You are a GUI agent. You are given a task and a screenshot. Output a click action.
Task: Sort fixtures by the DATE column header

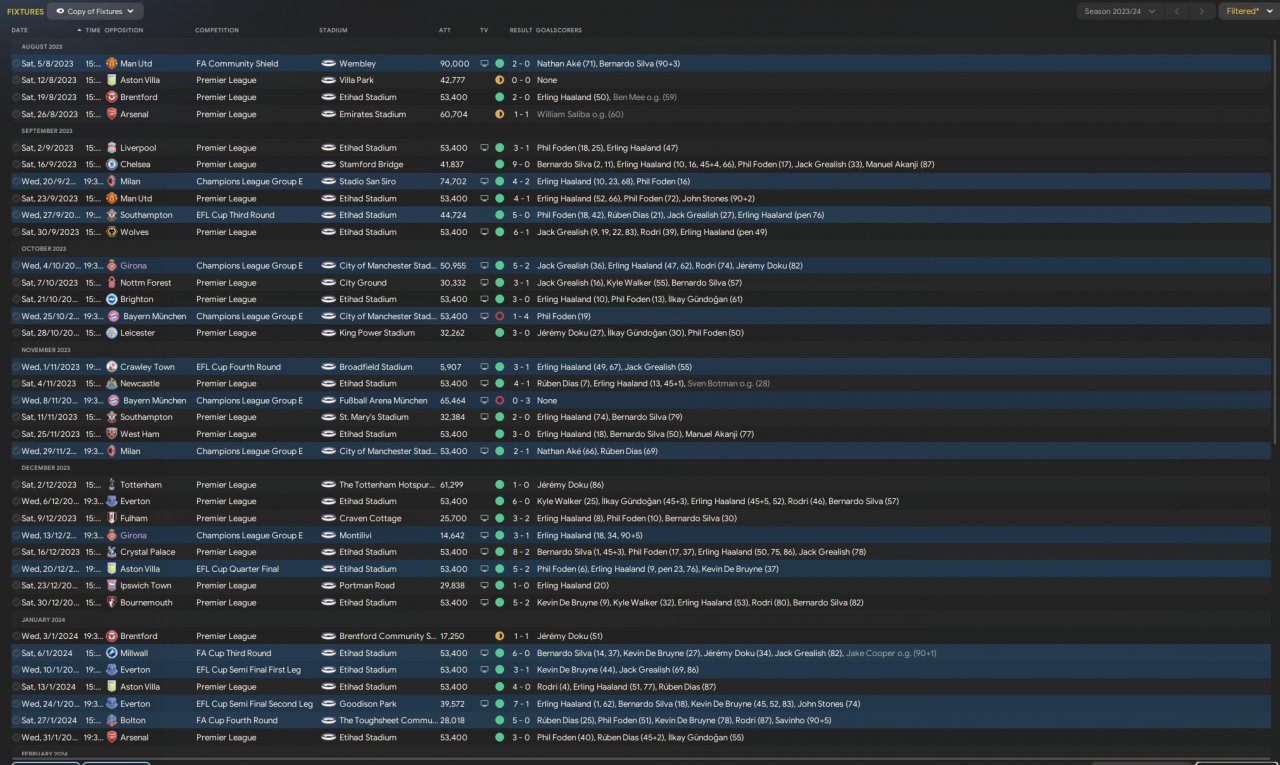tap(20, 30)
